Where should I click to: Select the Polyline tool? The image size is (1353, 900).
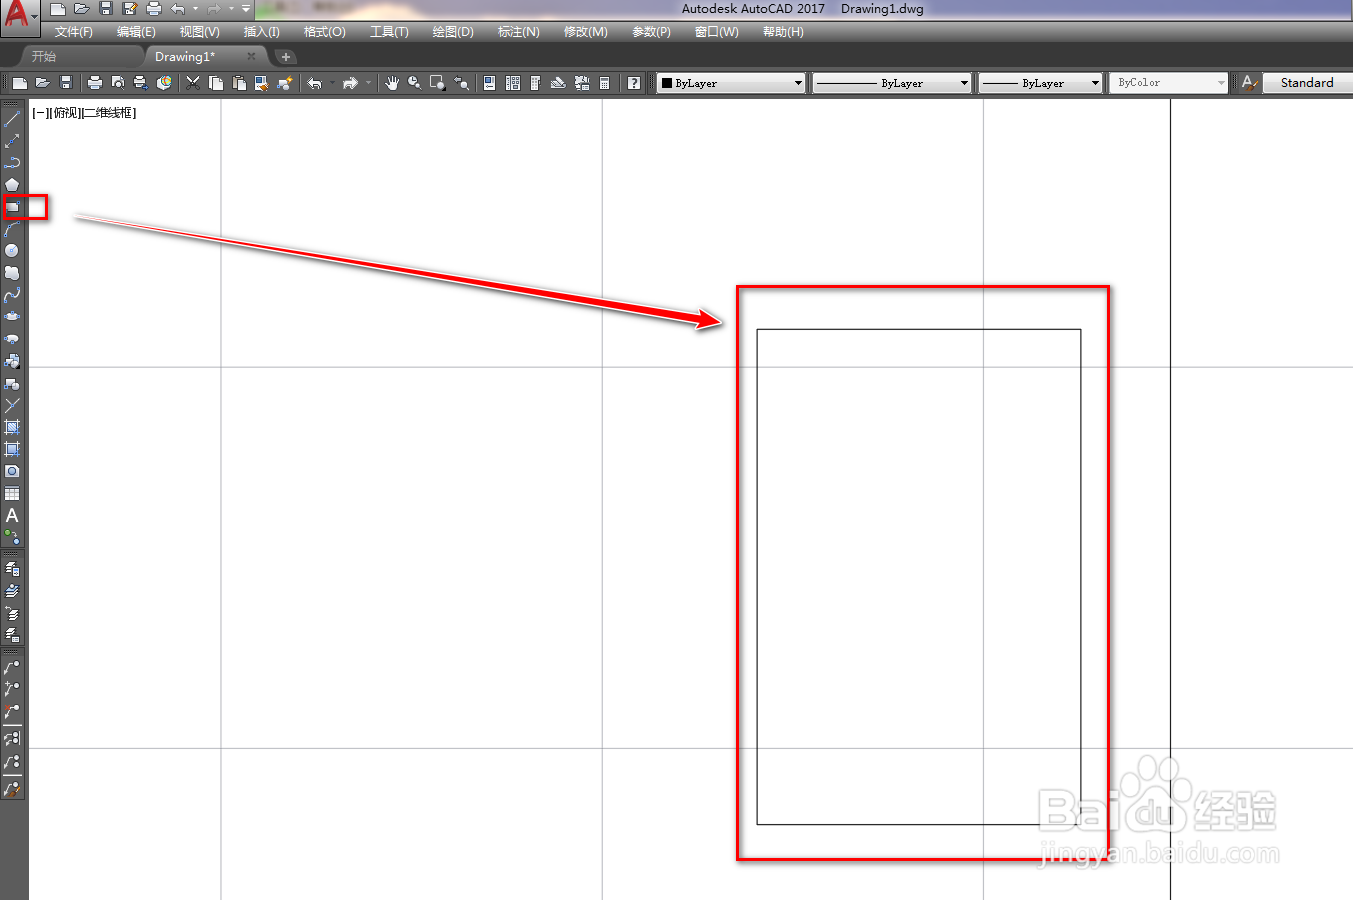[12, 163]
